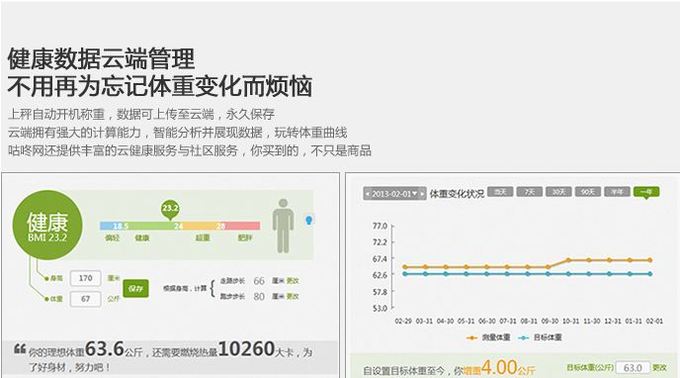
Task: Click 更改 next to target weight 63.0
Action: [659, 367]
